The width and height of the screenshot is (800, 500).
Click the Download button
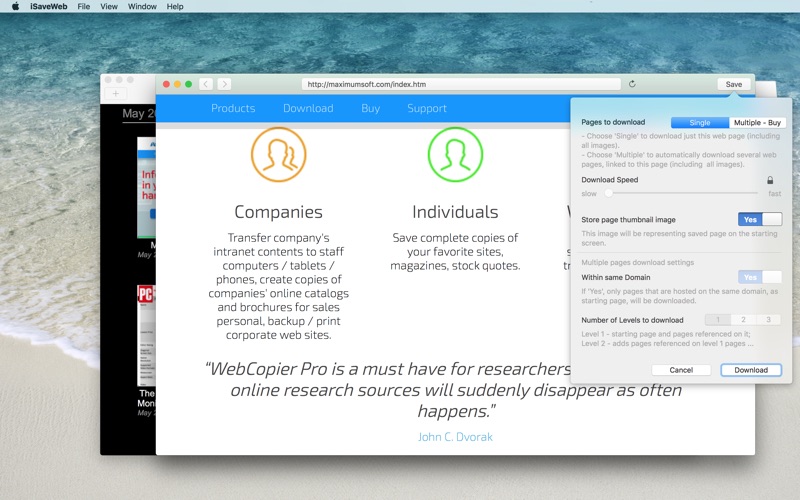pos(751,370)
